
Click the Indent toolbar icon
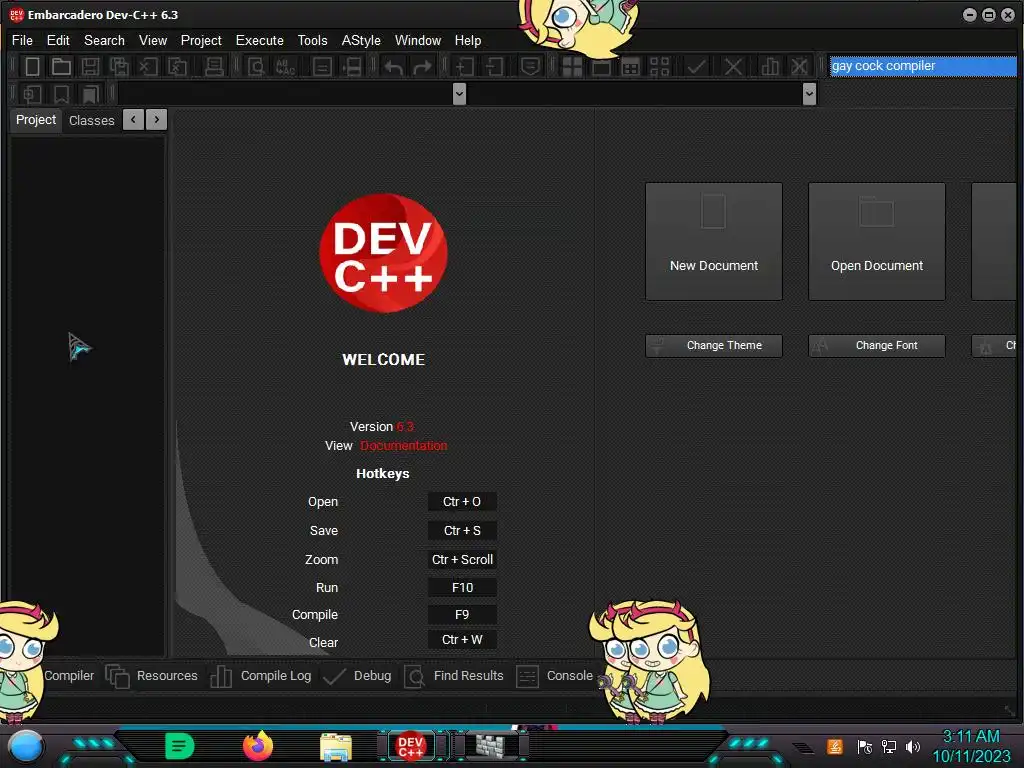[x=465, y=67]
